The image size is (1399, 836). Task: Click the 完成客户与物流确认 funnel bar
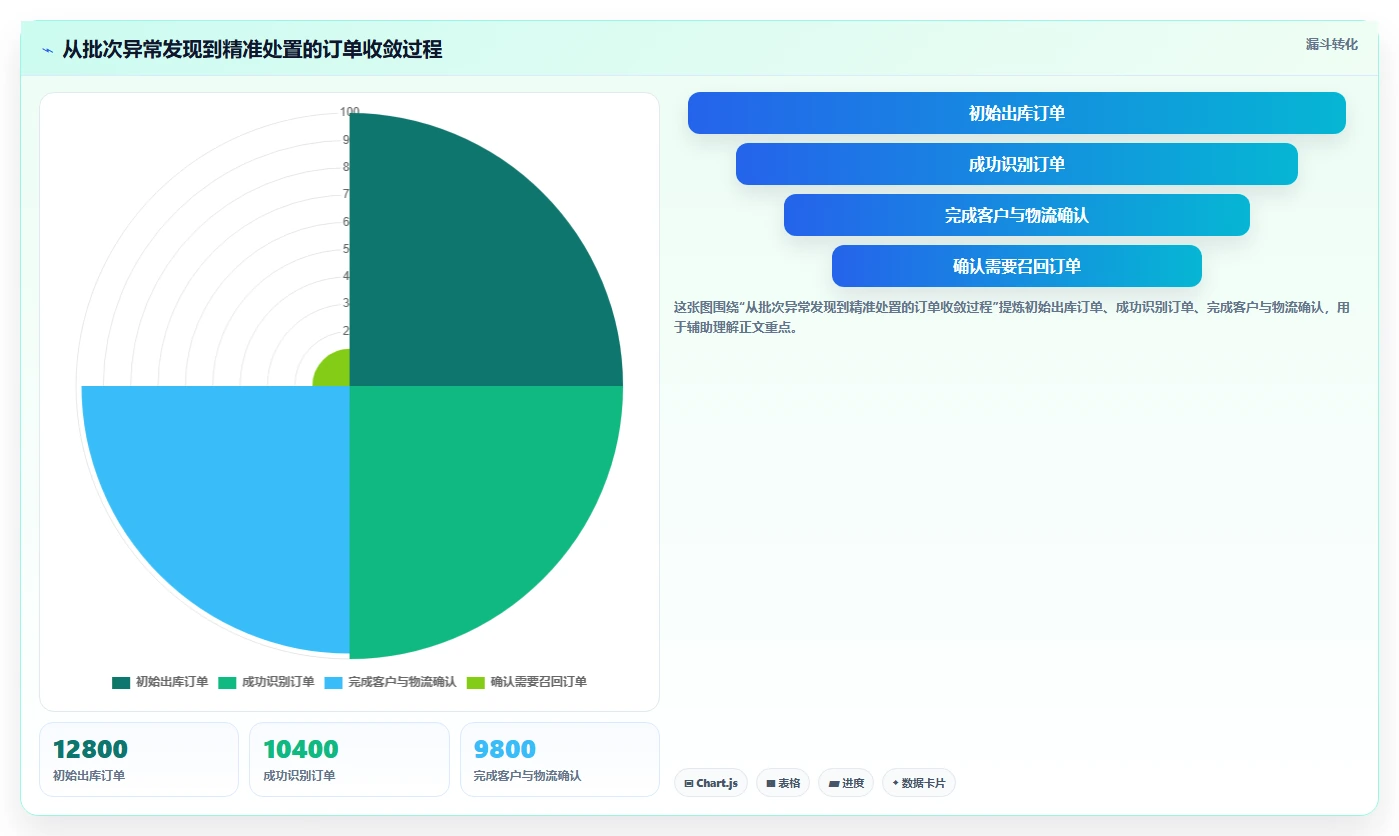(1016, 215)
